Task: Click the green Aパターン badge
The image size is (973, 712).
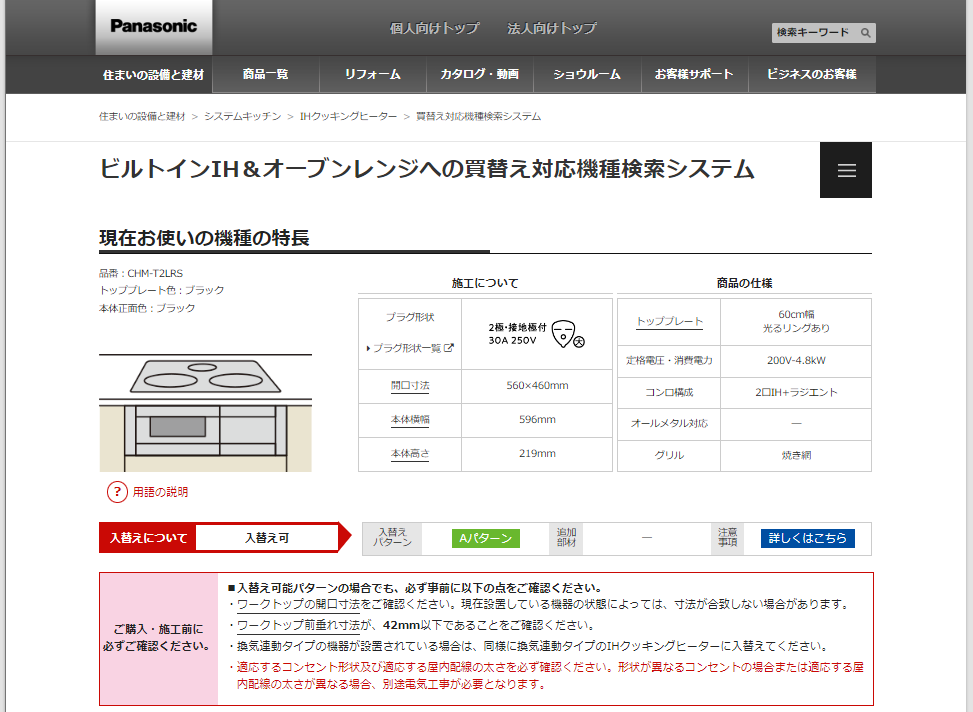Action: pos(486,538)
